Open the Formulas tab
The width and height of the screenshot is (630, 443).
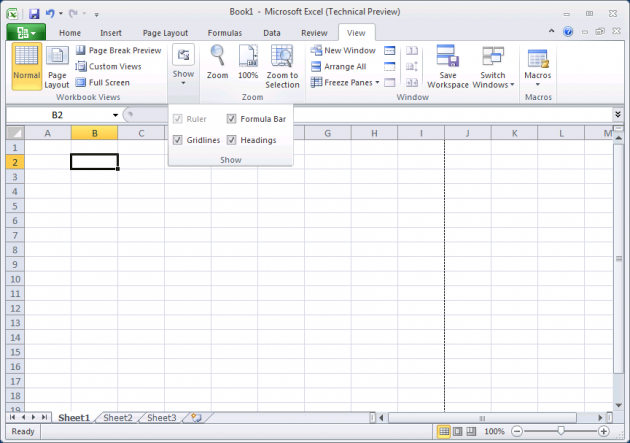click(x=225, y=33)
